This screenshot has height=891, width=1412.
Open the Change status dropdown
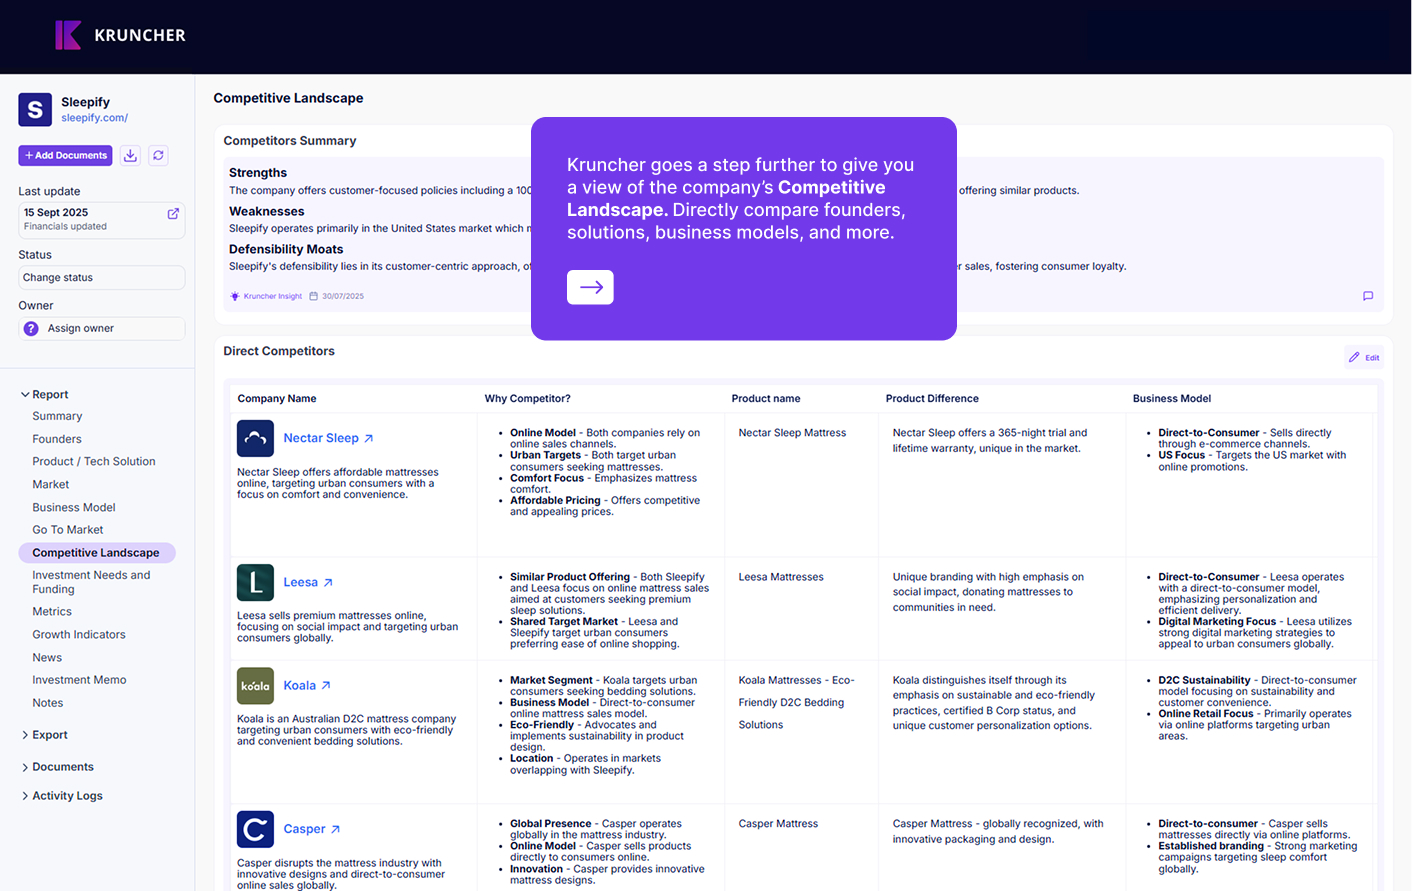(x=101, y=278)
